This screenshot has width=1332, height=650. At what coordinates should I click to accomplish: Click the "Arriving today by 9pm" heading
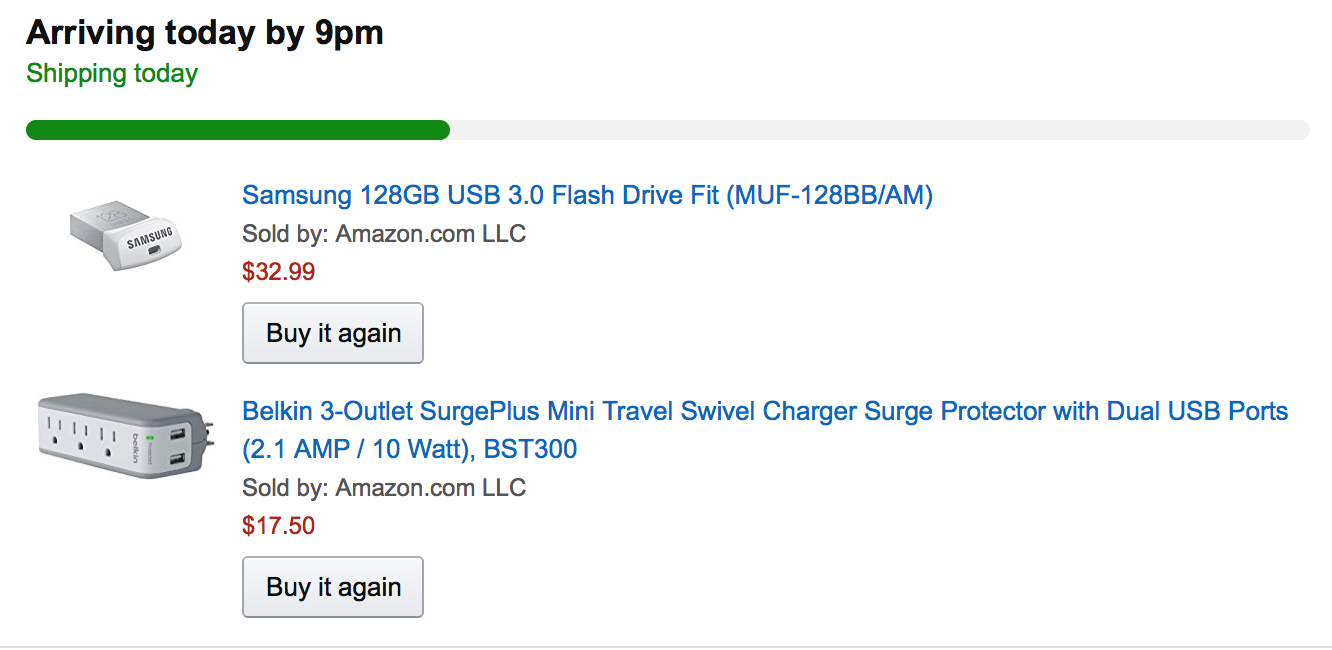204,33
